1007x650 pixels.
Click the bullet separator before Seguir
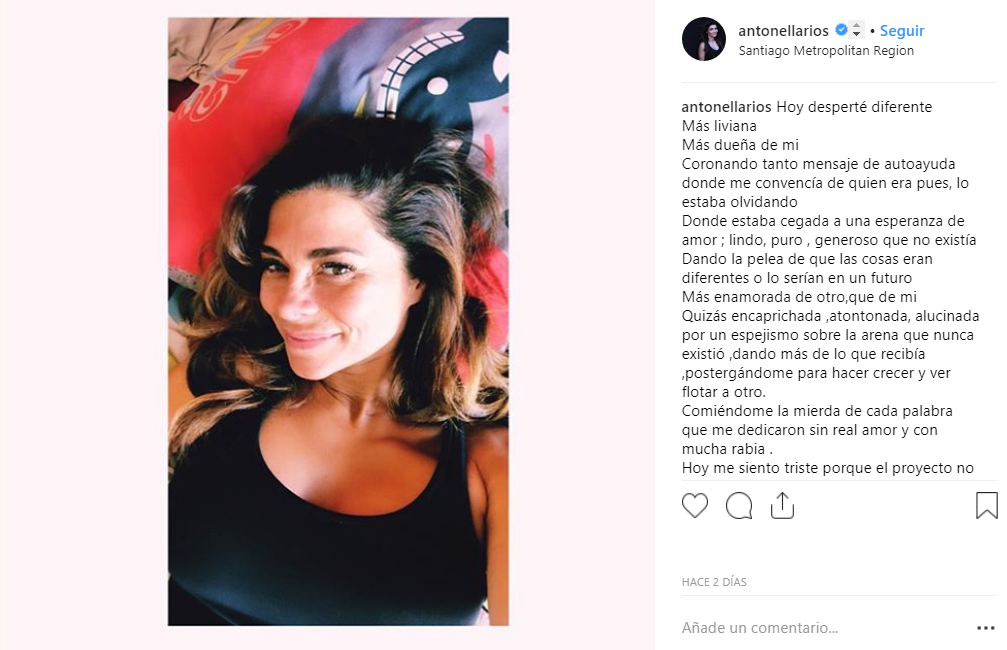click(872, 31)
